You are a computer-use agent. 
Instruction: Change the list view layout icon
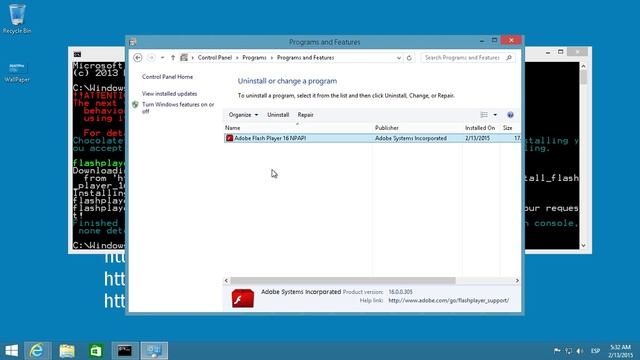click(484, 115)
